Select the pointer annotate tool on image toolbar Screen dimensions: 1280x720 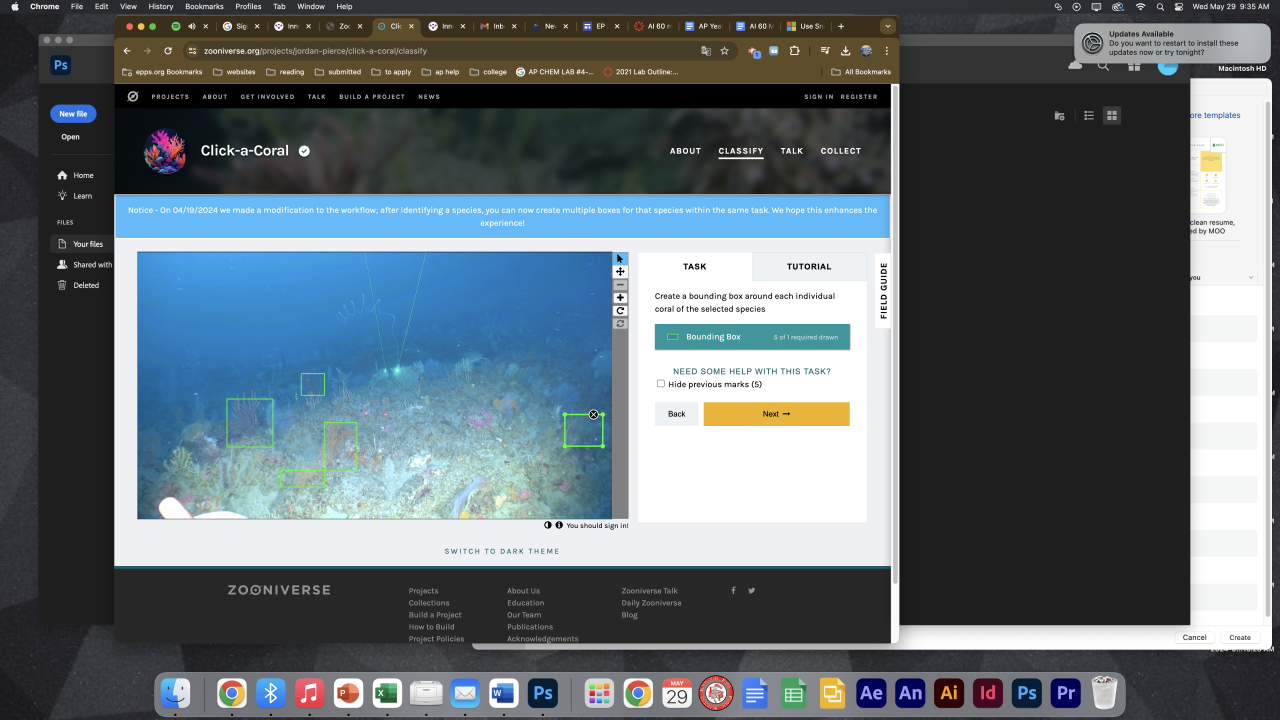tap(620, 259)
